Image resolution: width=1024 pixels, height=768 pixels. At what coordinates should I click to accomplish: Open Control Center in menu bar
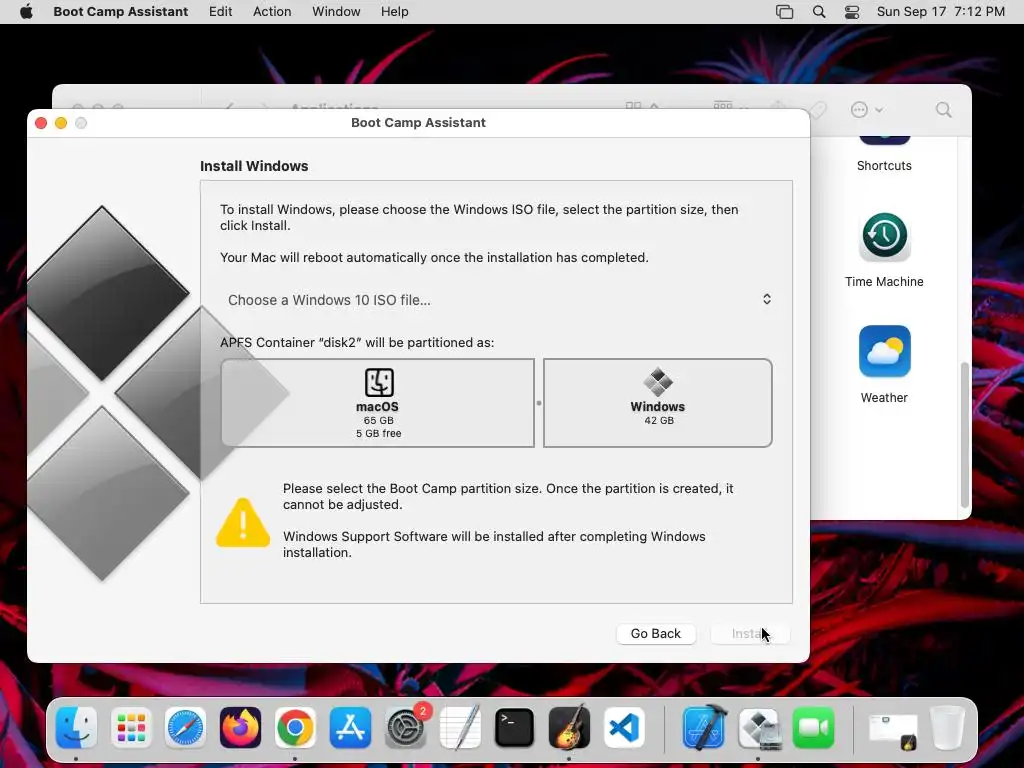coord(852,11)
